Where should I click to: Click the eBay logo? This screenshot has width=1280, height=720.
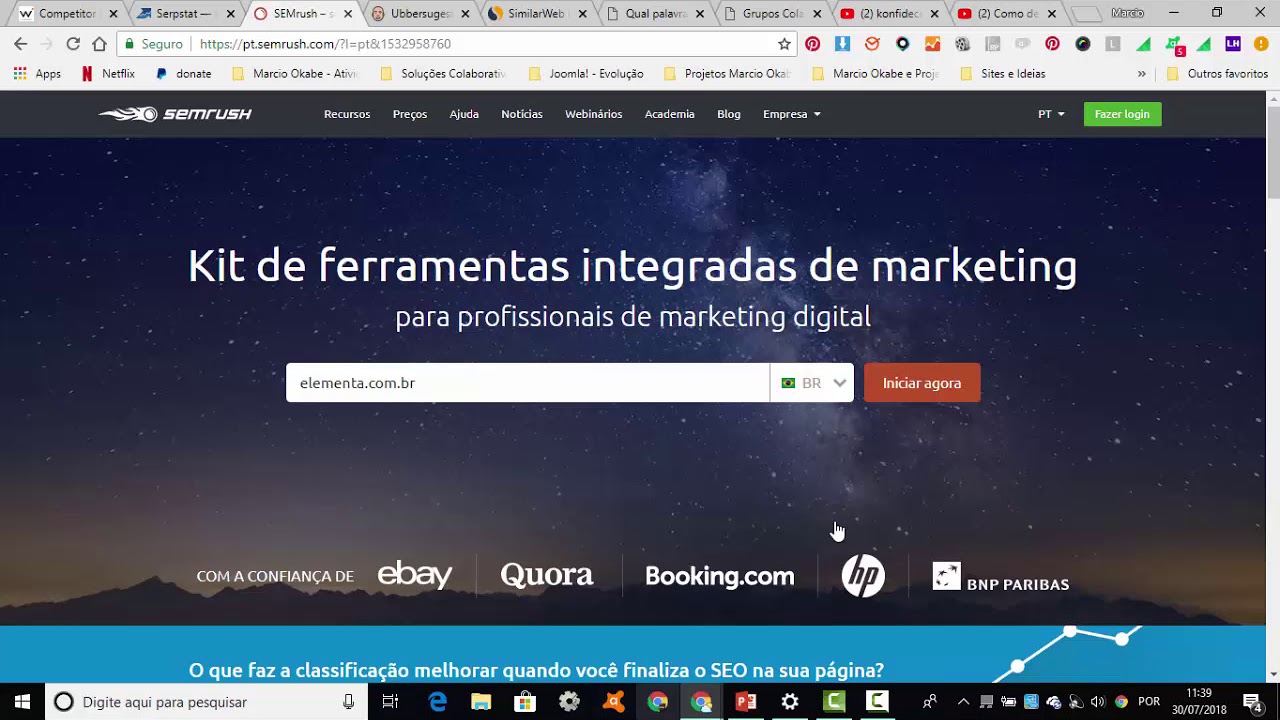415,575
